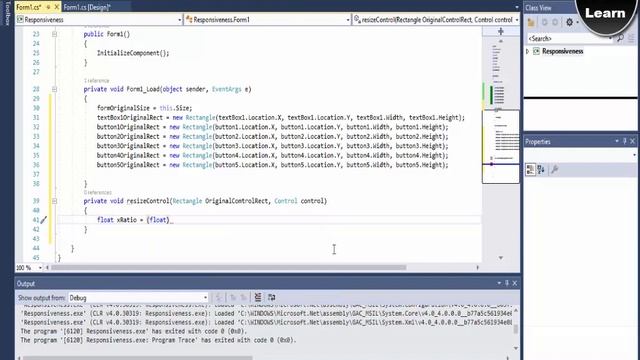
Task: Pin the Form1.cs tab
Action: point(48,7)
